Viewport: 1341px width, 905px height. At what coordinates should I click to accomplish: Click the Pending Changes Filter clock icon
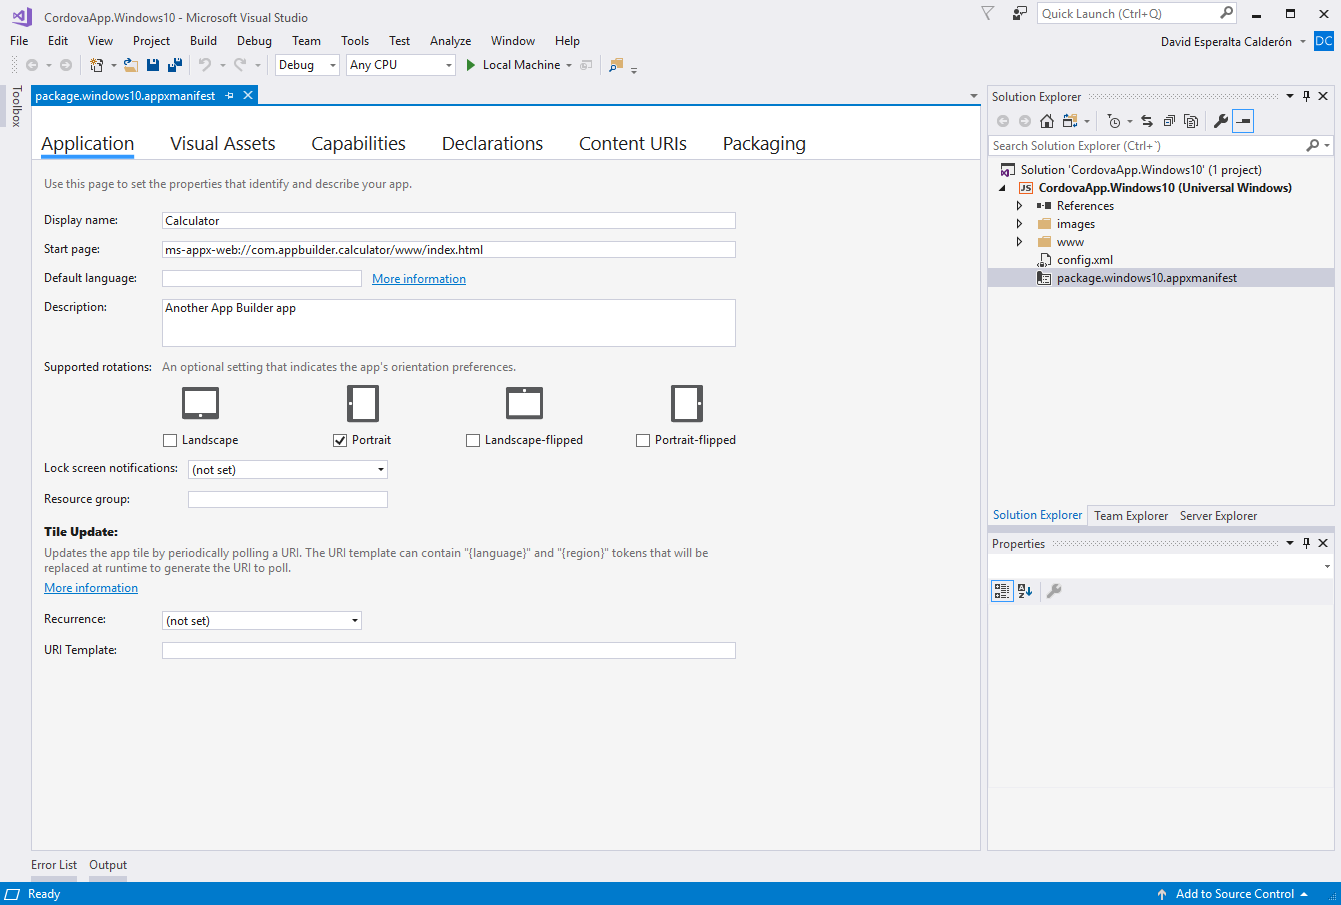[1114, 121]
